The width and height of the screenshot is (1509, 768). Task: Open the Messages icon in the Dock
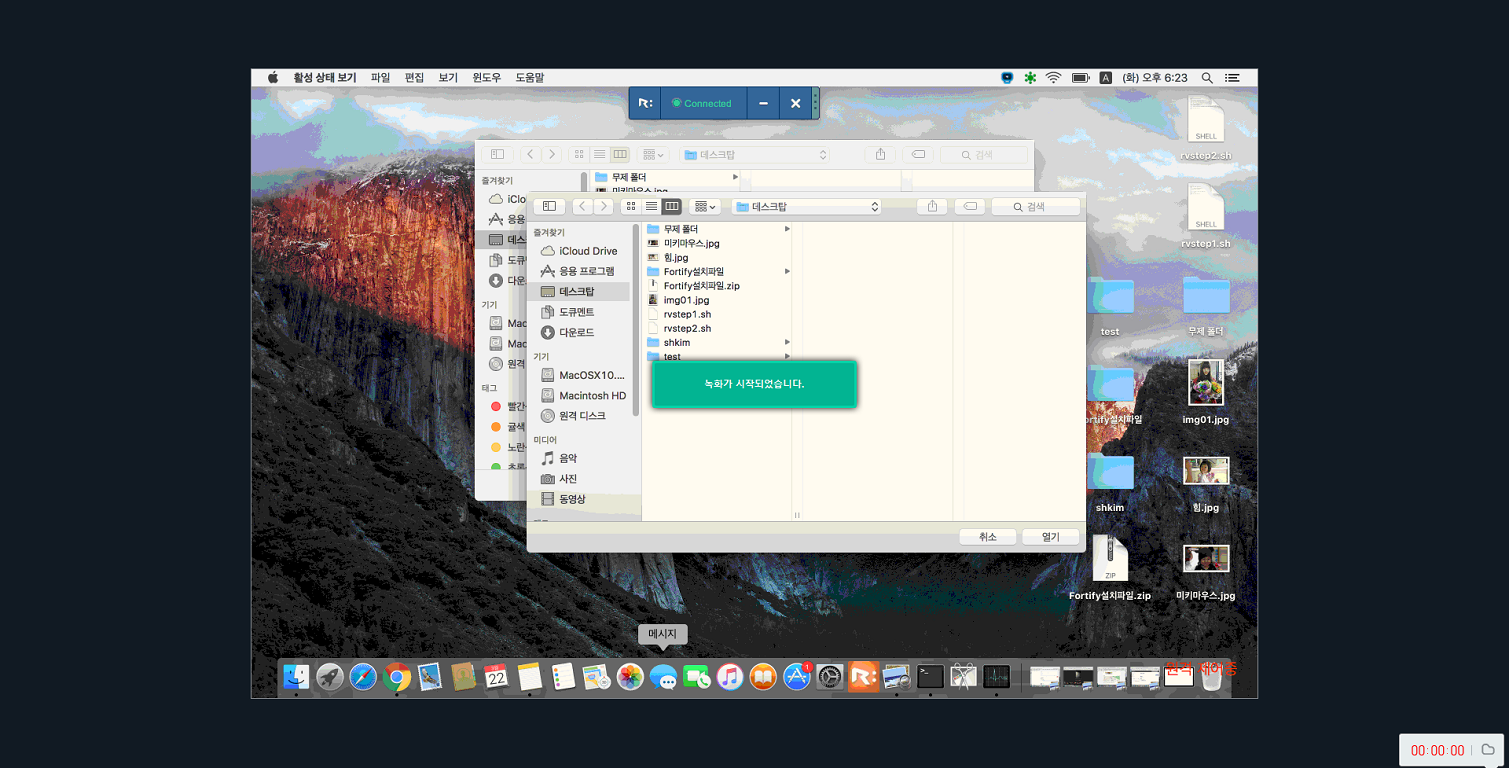pos(663,677)
